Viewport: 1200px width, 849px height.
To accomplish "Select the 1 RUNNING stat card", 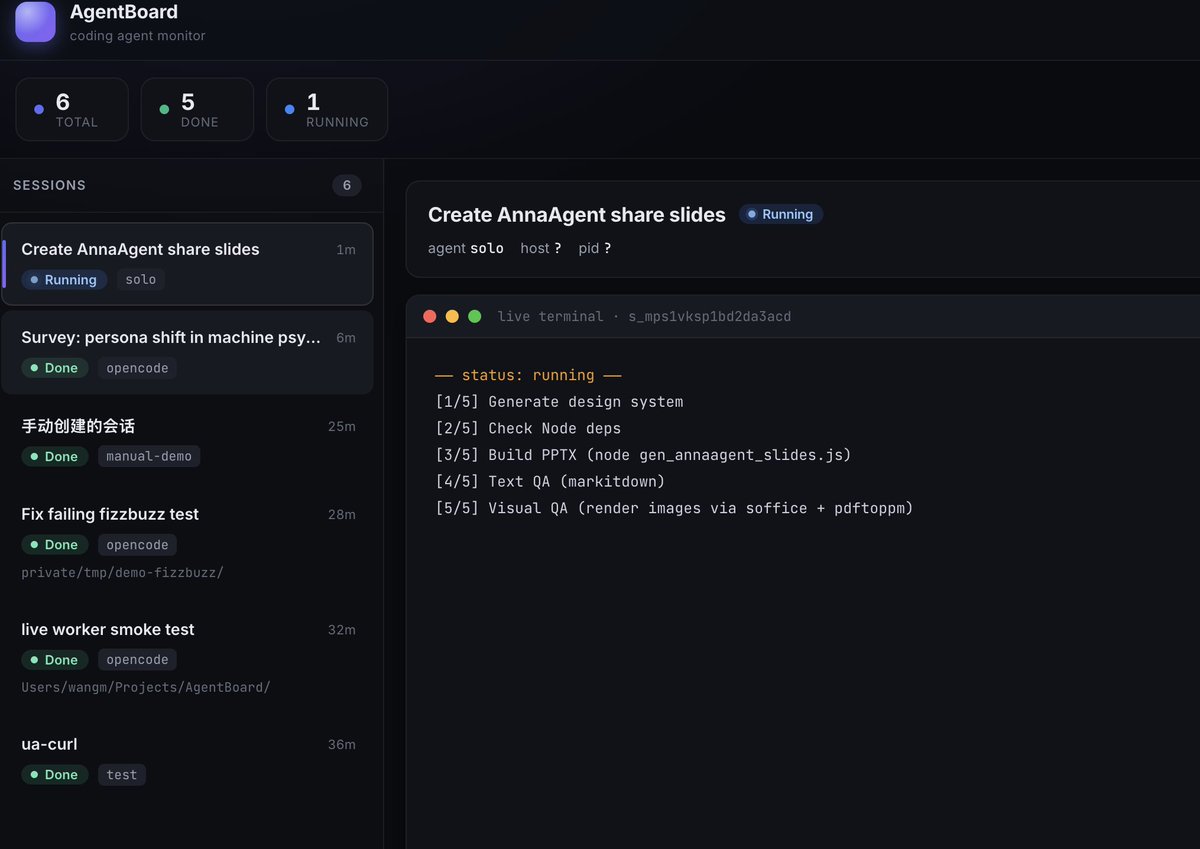I will point(327,109).
